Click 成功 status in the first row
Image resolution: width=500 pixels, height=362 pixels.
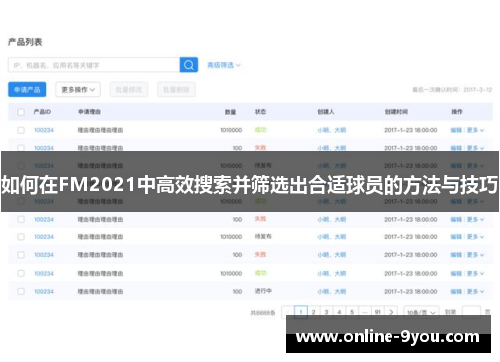[x=260, y=130]
